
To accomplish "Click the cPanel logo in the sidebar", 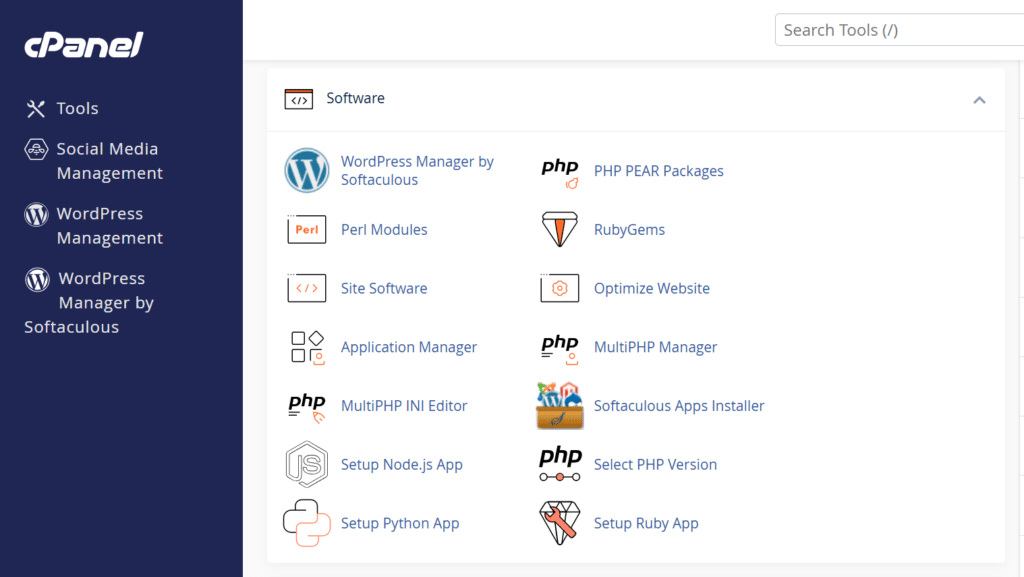I will pos(83,44).
